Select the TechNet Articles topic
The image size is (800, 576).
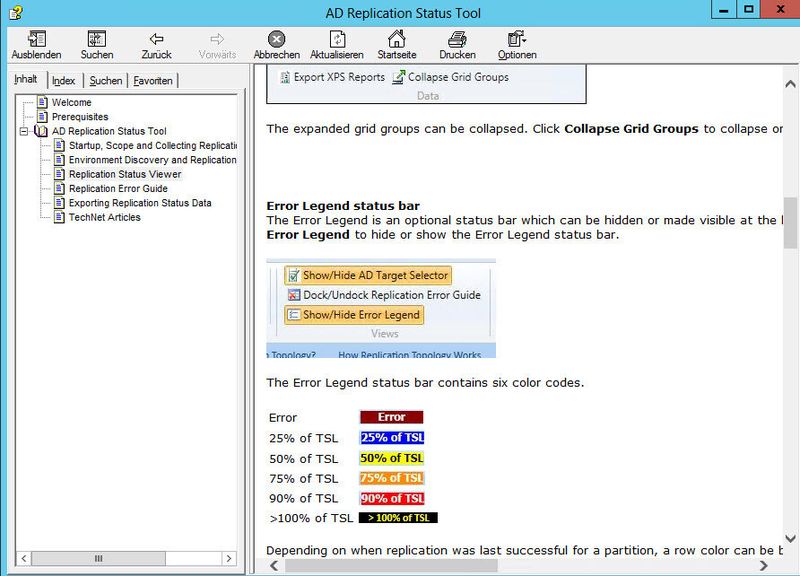(104, 217)
